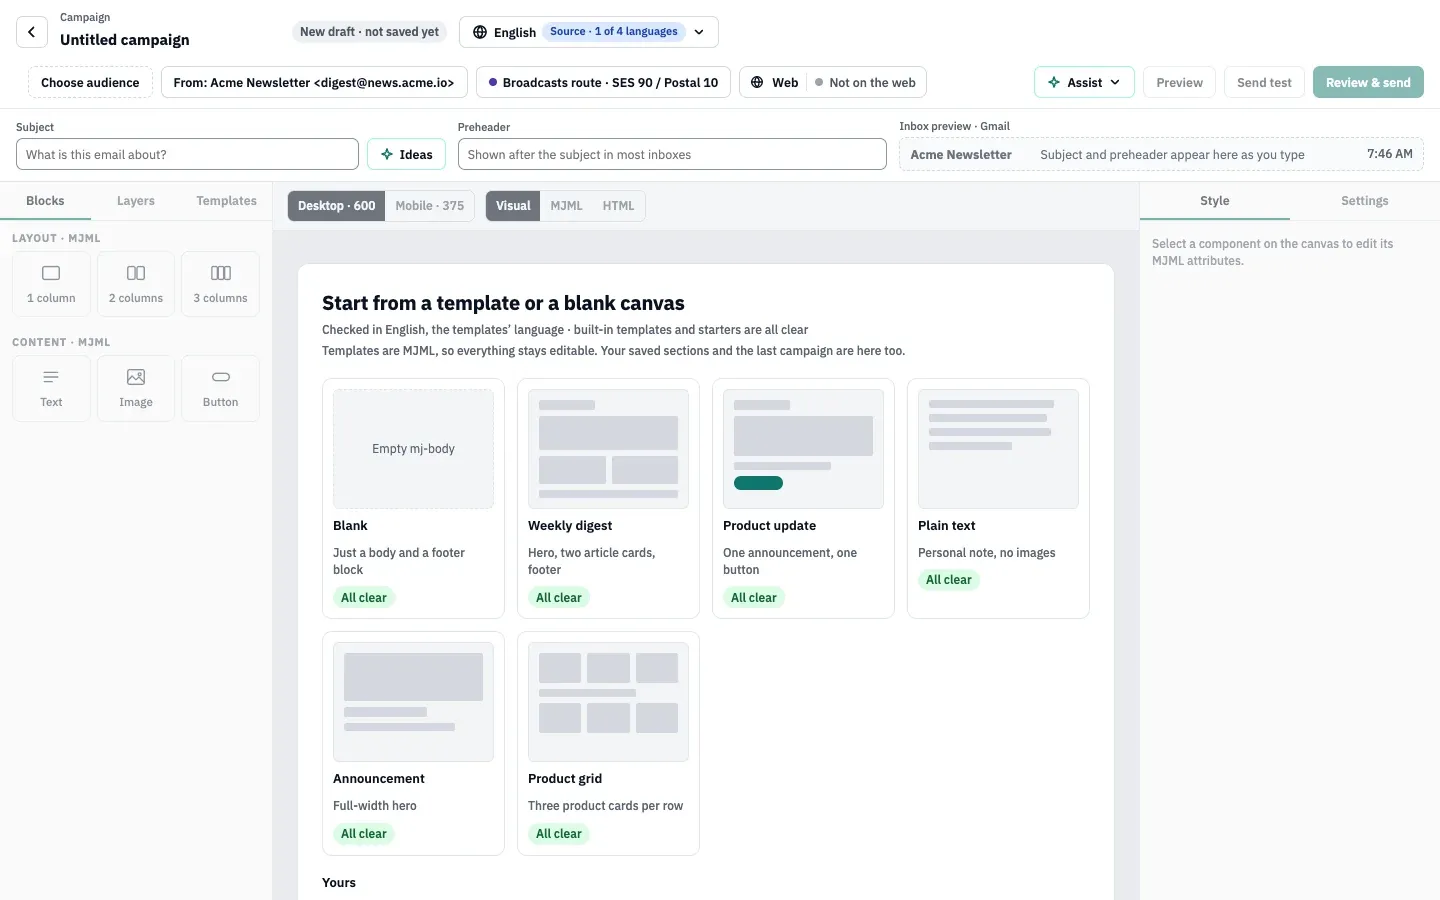Viewport: 1440px width, 900px height.
Task: Click the Ideas sparkle button
Action: 406,154
